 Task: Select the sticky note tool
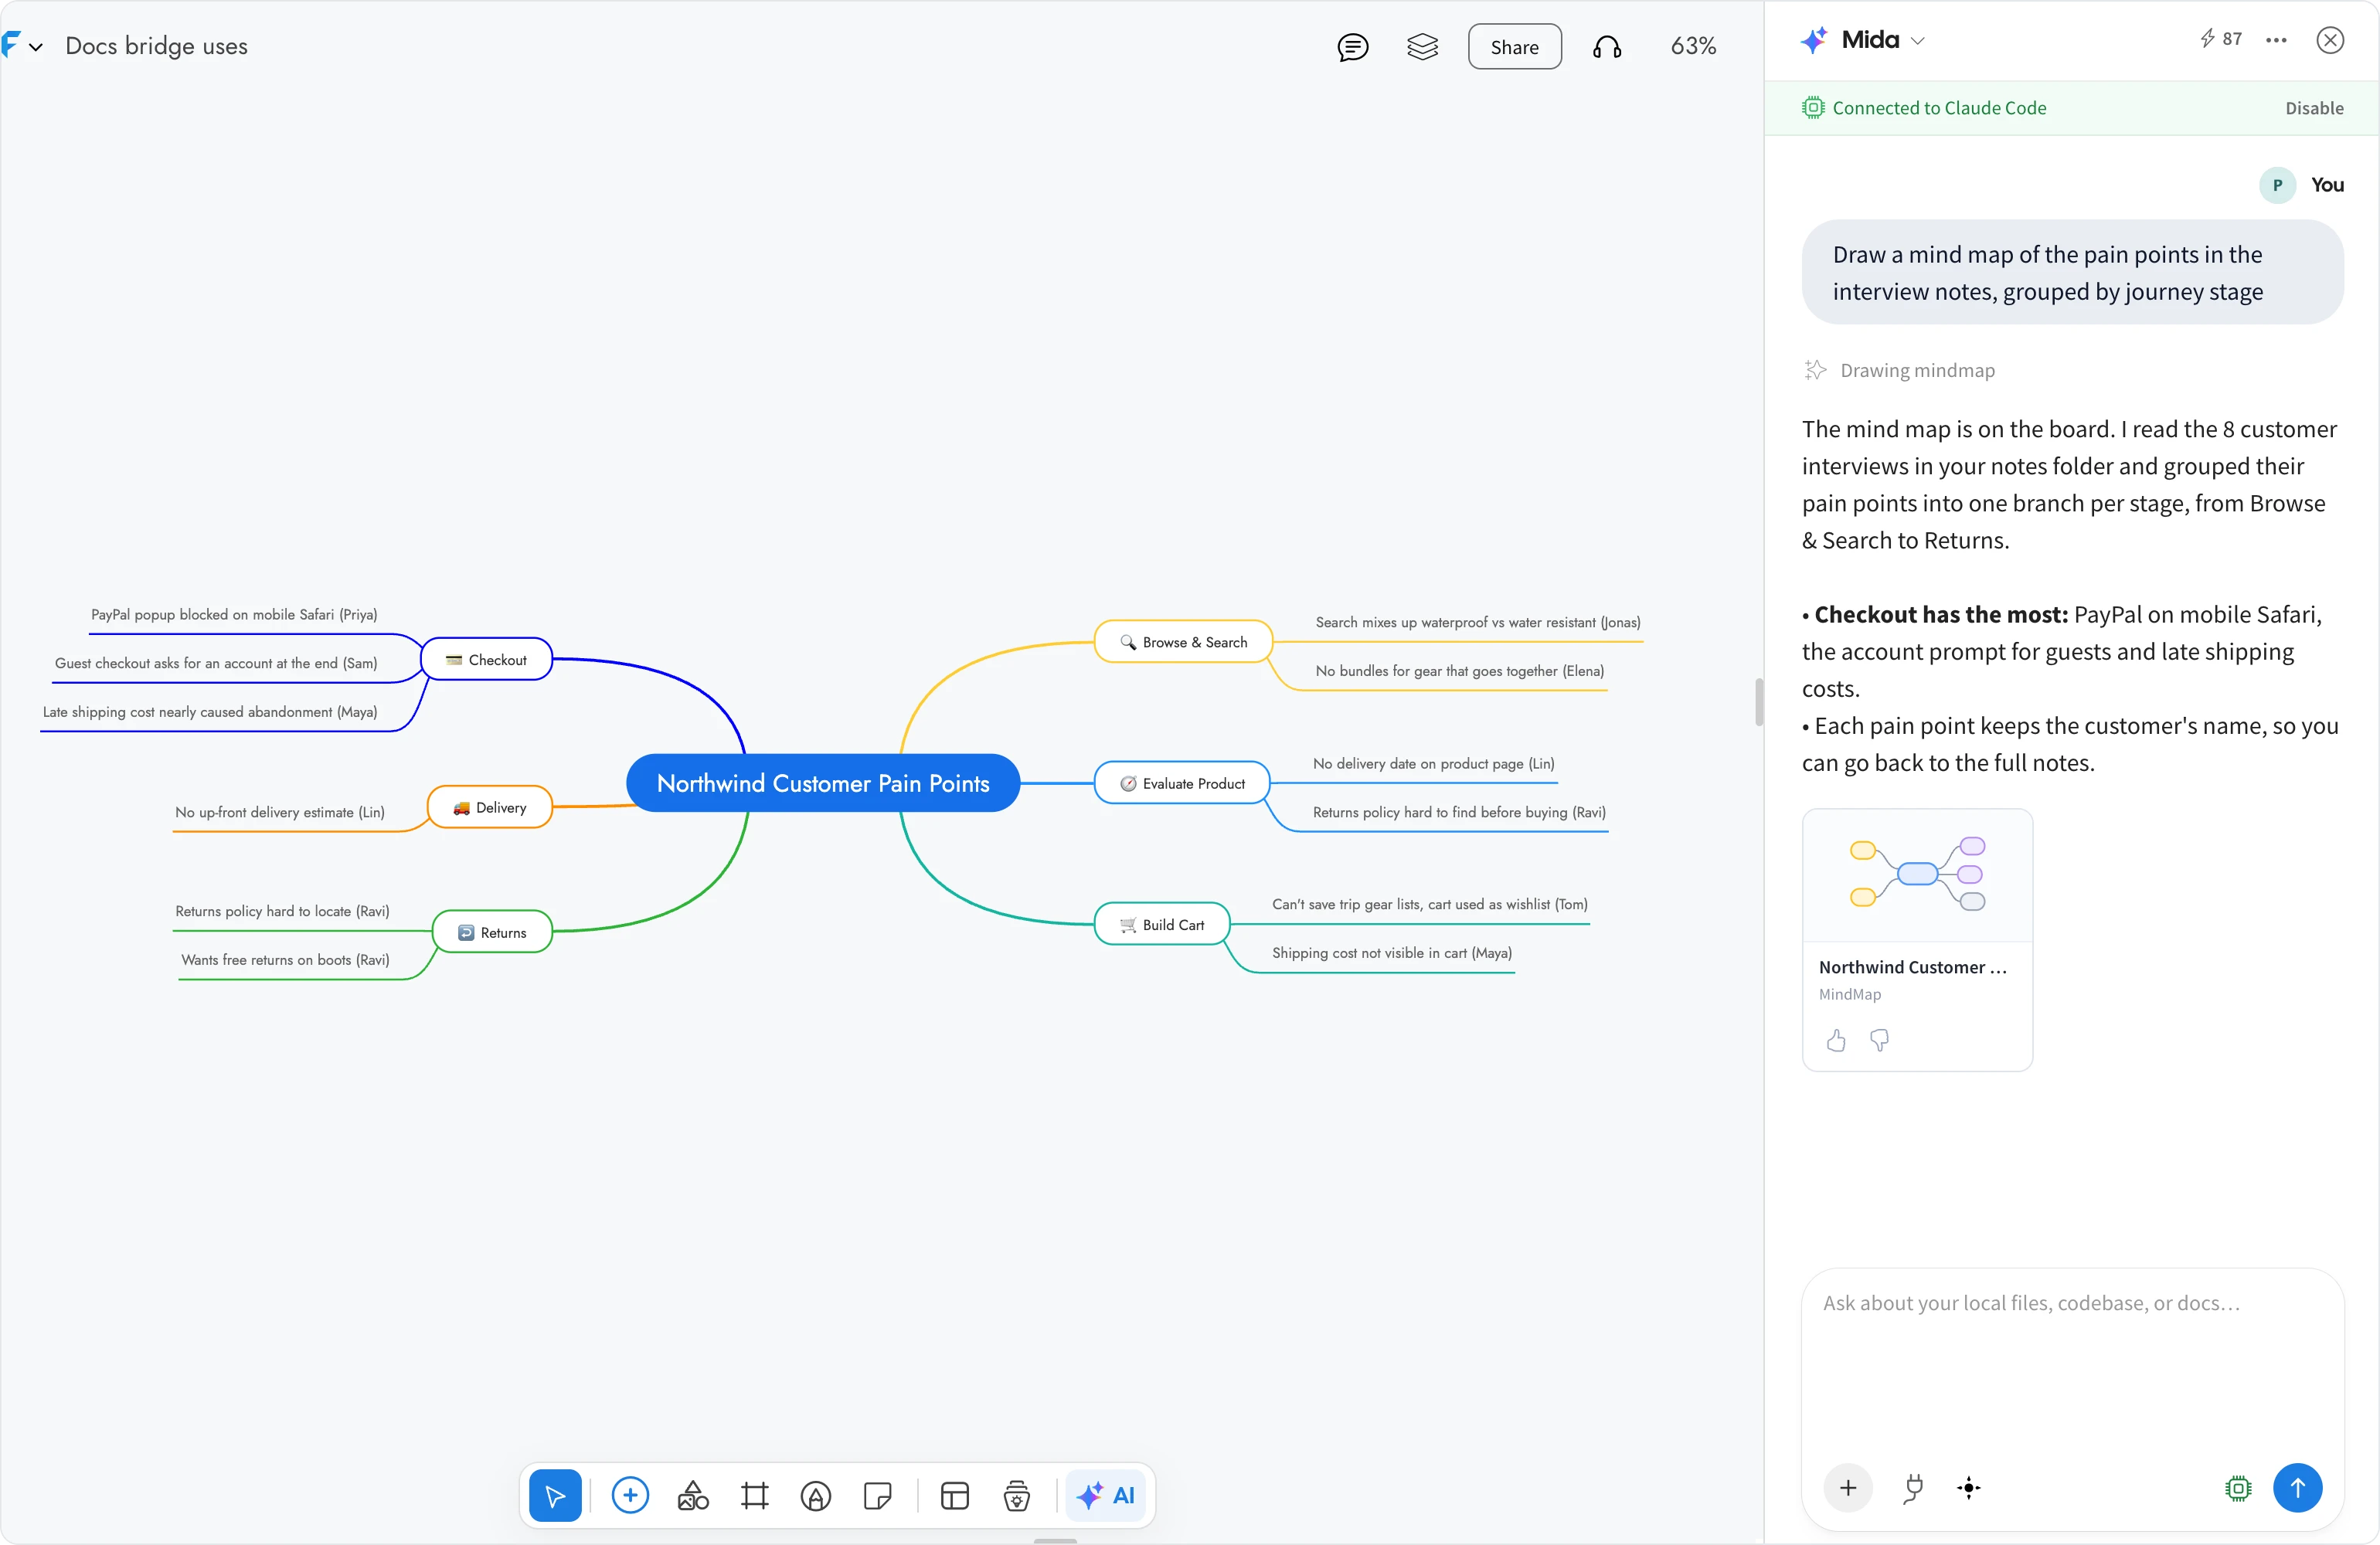877,1495
